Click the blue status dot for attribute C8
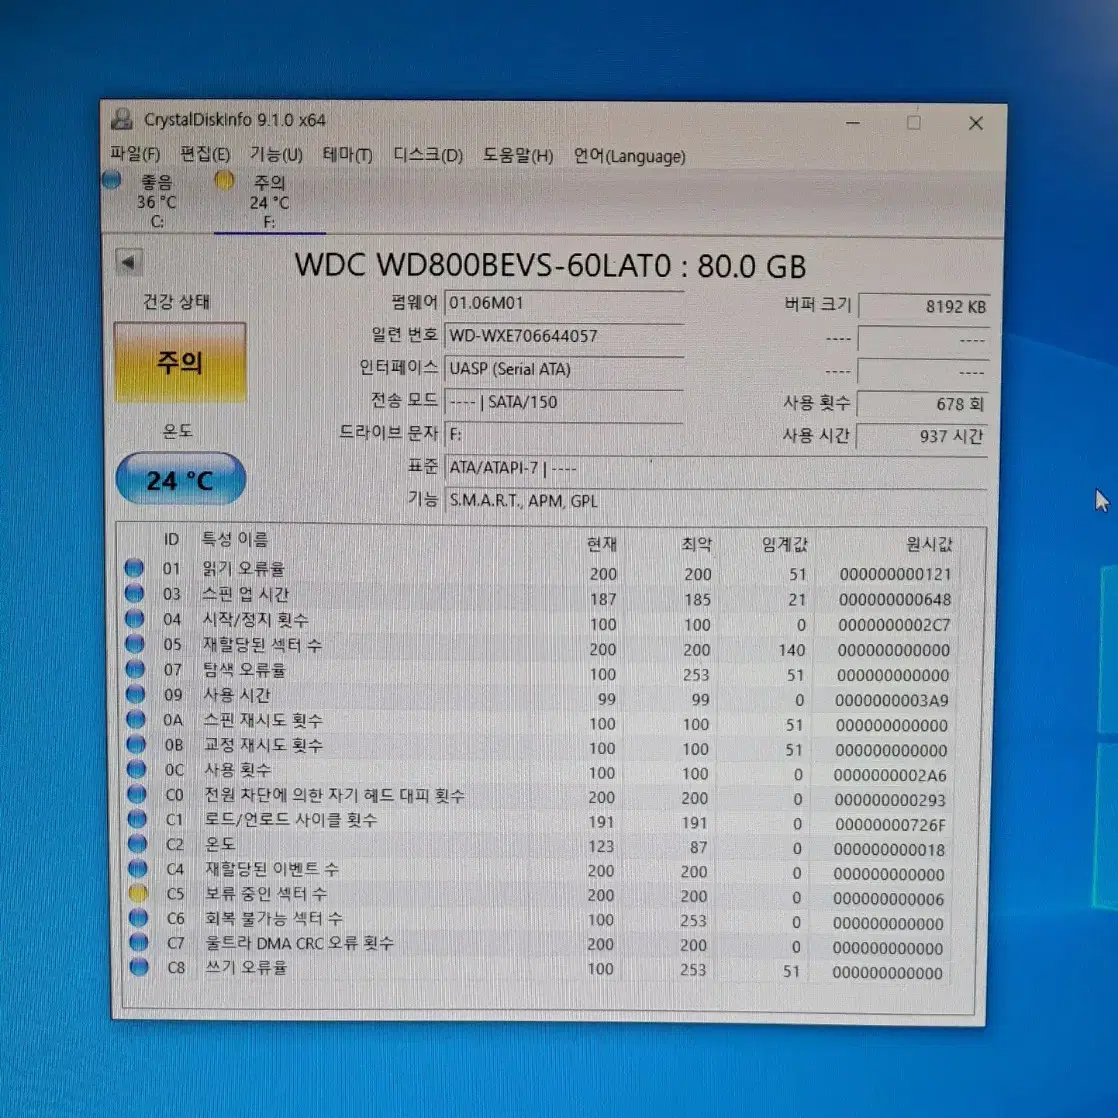Screen dimensions: 1118x1118 pos(139,968)
